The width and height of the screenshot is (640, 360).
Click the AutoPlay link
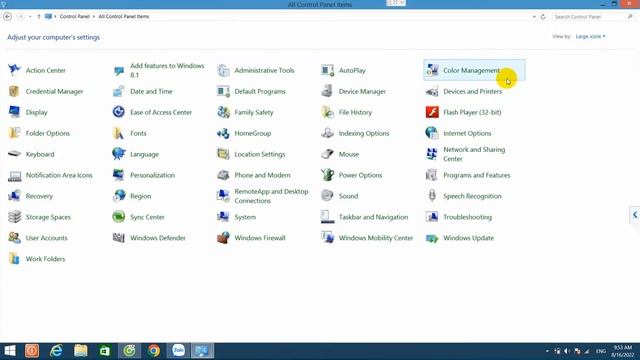click(352, 71)
